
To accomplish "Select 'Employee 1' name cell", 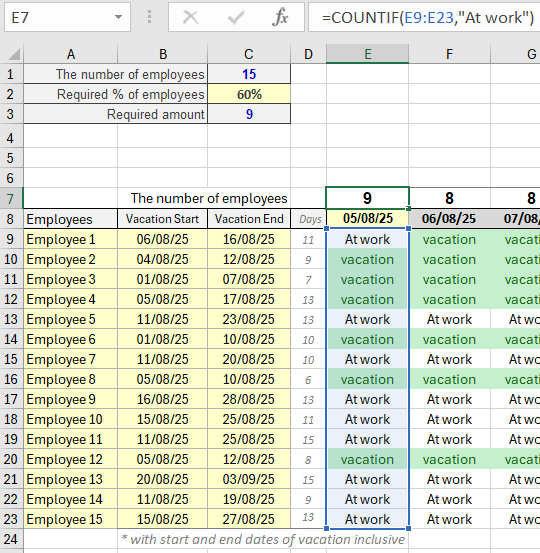I will tap(71, 239).
